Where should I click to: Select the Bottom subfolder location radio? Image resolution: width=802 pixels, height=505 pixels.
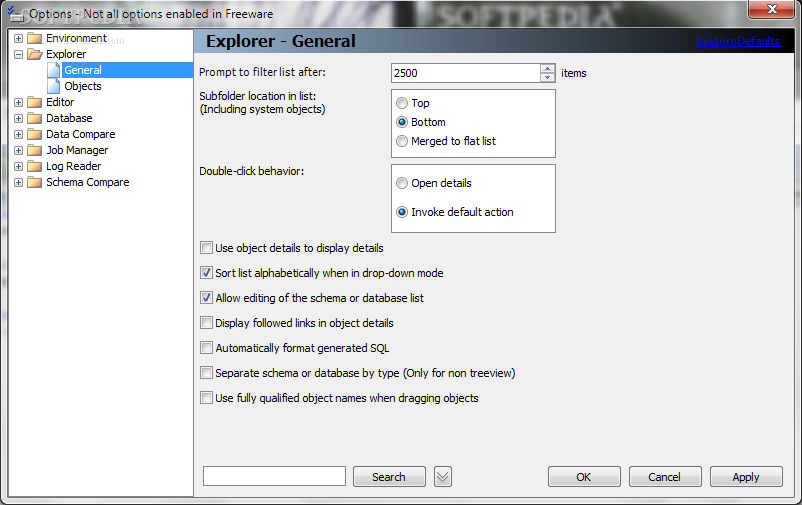point(402,122)
